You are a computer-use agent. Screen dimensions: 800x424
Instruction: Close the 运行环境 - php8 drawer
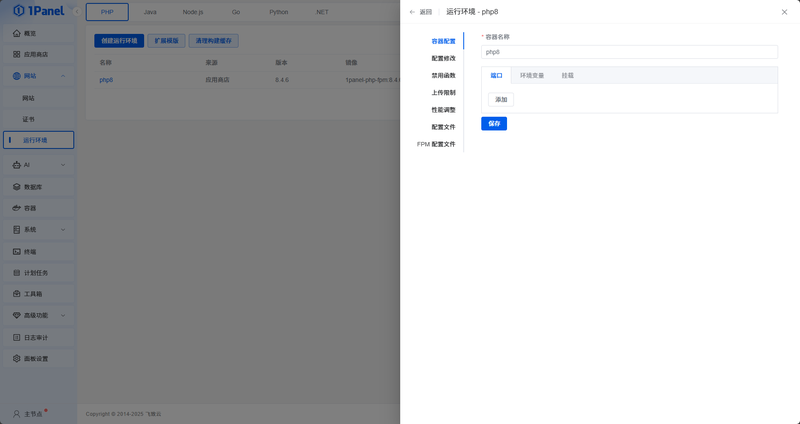784,12
